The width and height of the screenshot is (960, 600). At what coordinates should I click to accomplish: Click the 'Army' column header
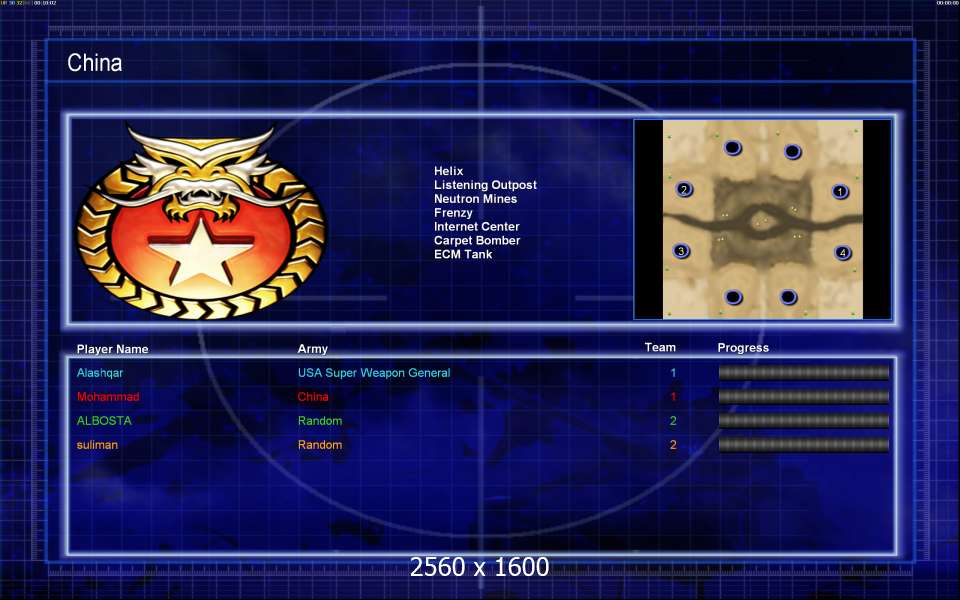313,349
